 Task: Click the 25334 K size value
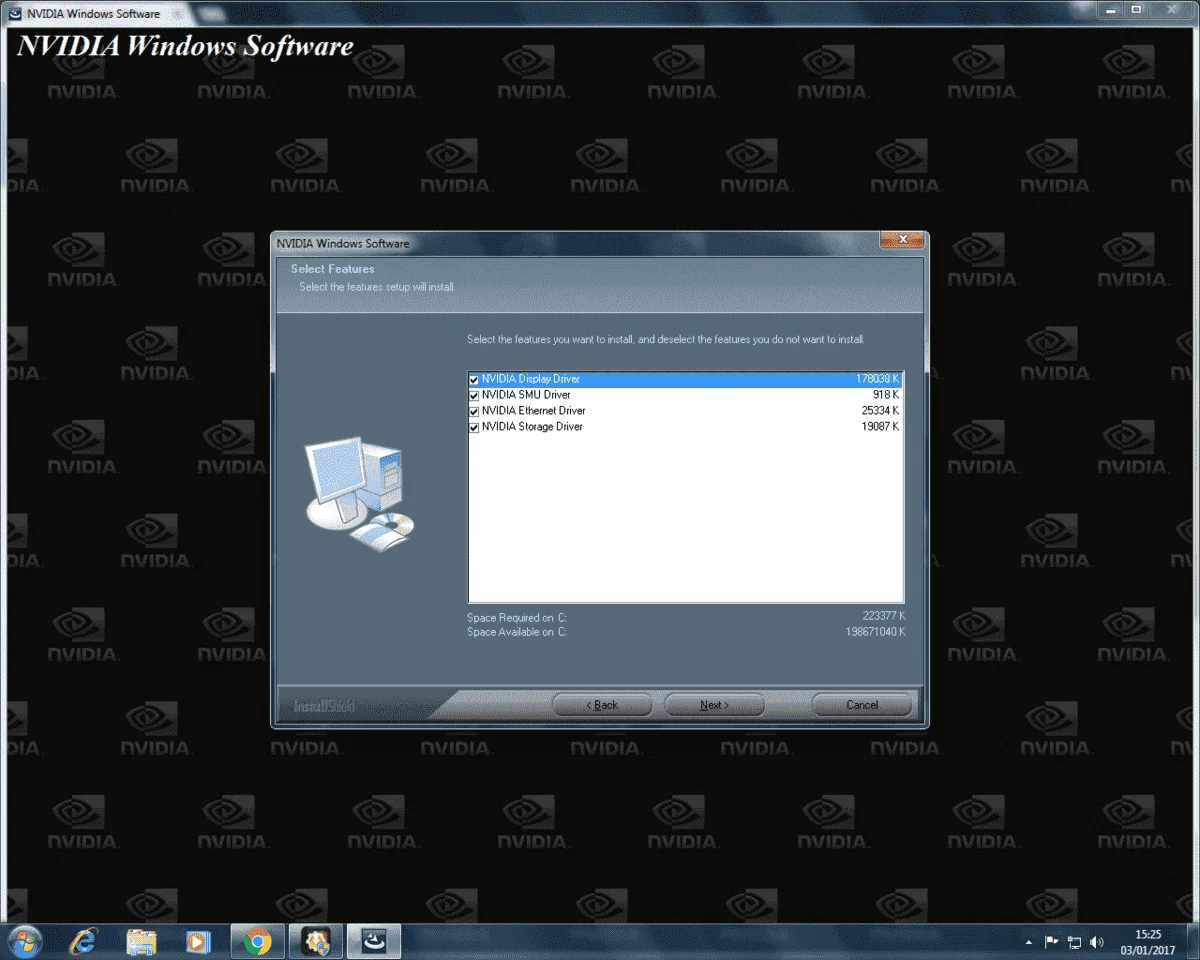[x=880, y=411]
